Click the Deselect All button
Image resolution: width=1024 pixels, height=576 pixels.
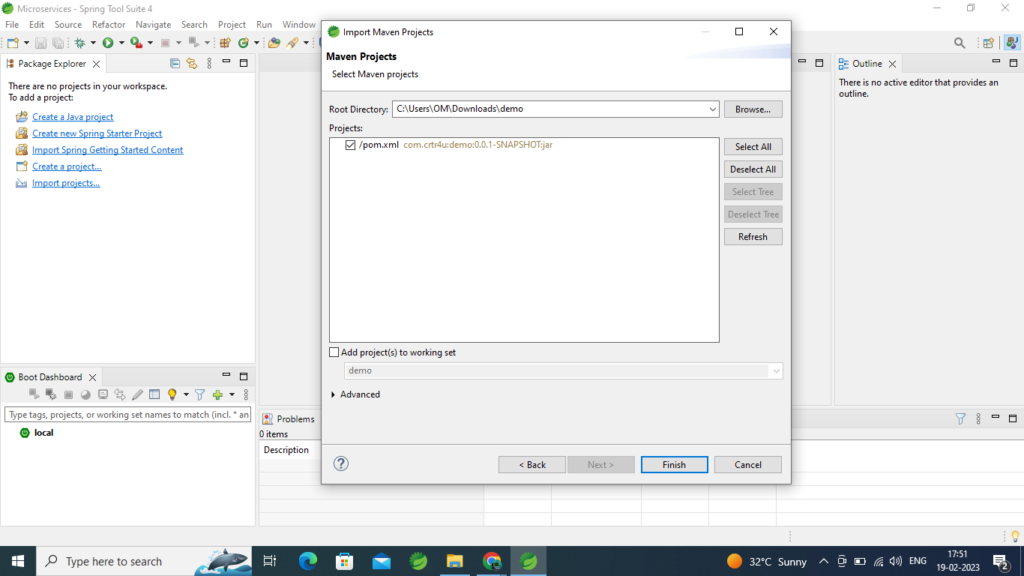752,169
